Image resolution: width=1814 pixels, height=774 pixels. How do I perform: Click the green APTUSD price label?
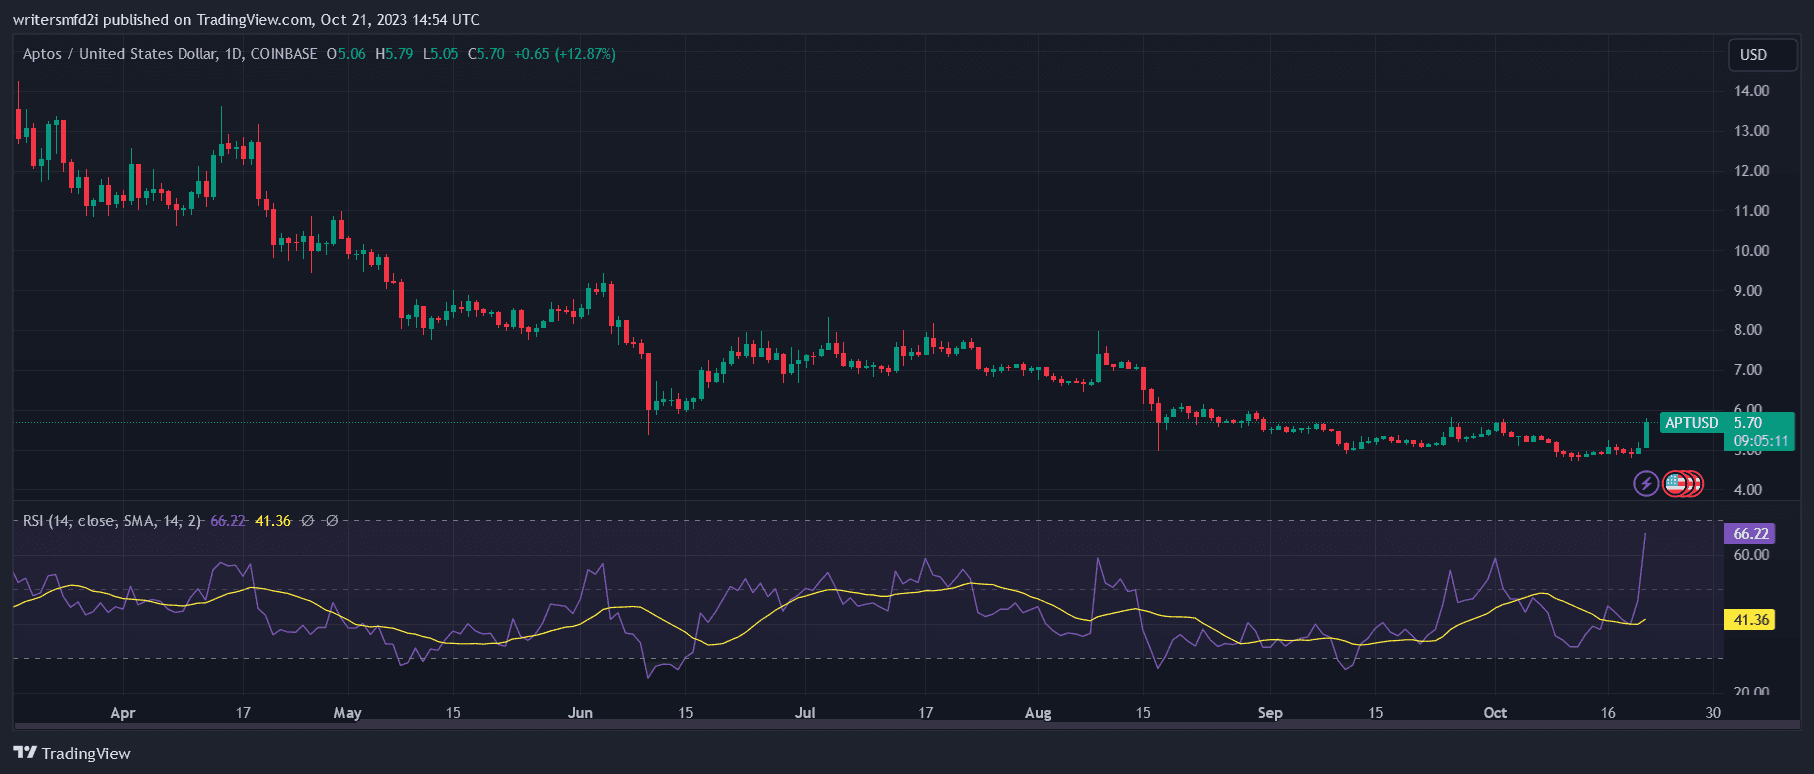[x=1691, y=423]
